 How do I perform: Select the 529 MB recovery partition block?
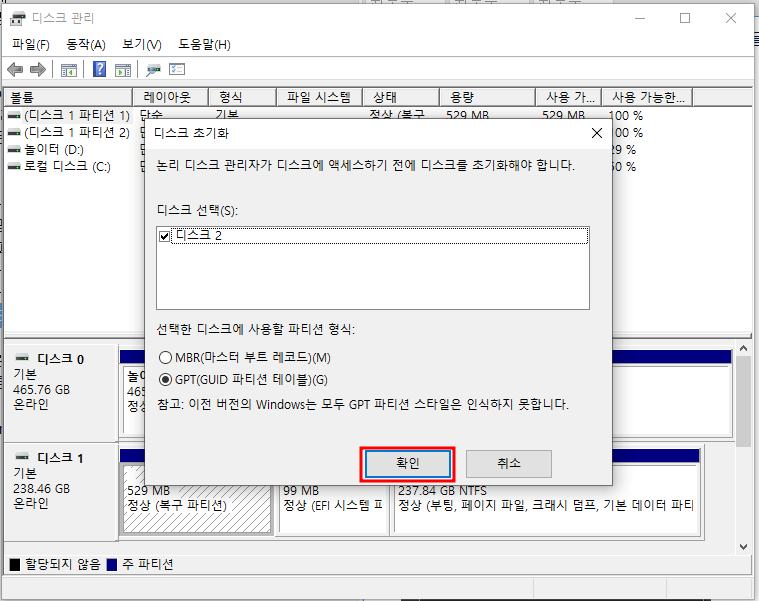(x=197, y=498)
